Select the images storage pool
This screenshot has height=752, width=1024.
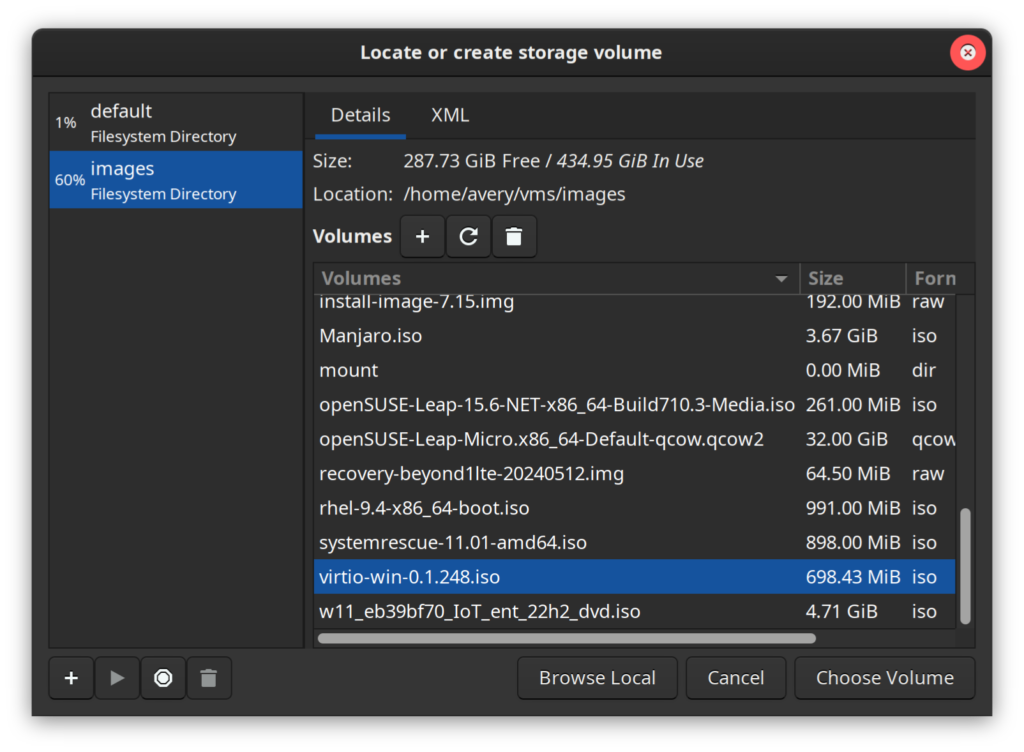(x=176, y=180)
